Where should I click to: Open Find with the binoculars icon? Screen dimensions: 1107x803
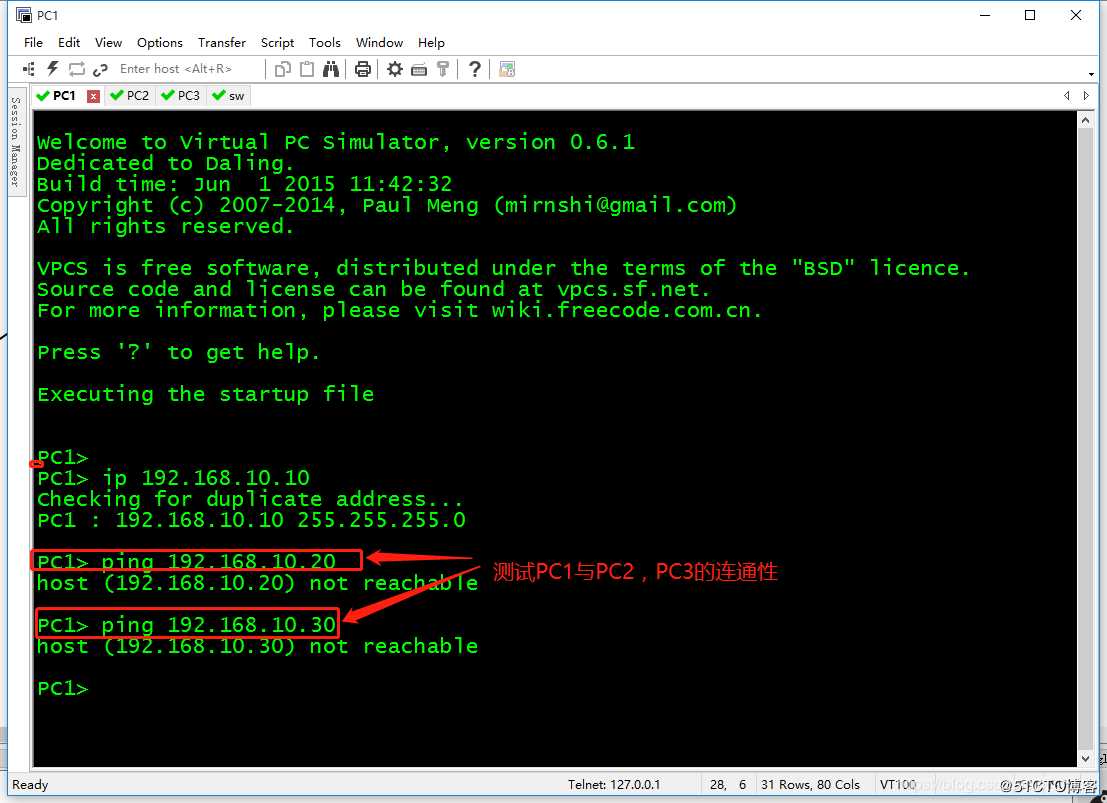[x=331, y=69]
